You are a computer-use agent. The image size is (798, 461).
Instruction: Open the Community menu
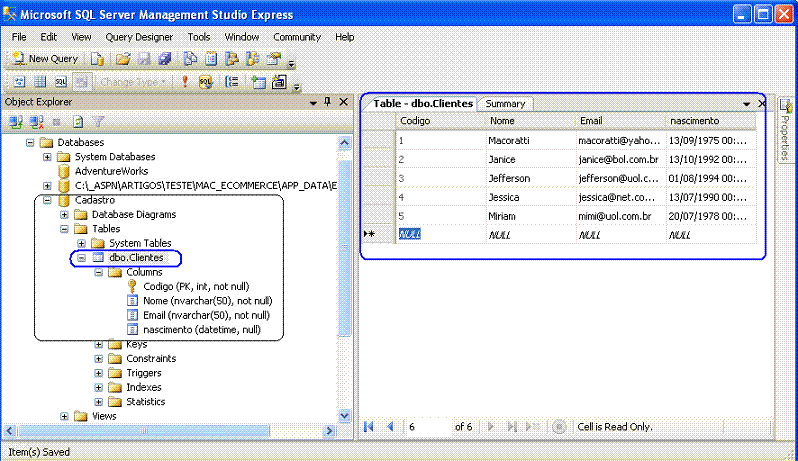297,37
